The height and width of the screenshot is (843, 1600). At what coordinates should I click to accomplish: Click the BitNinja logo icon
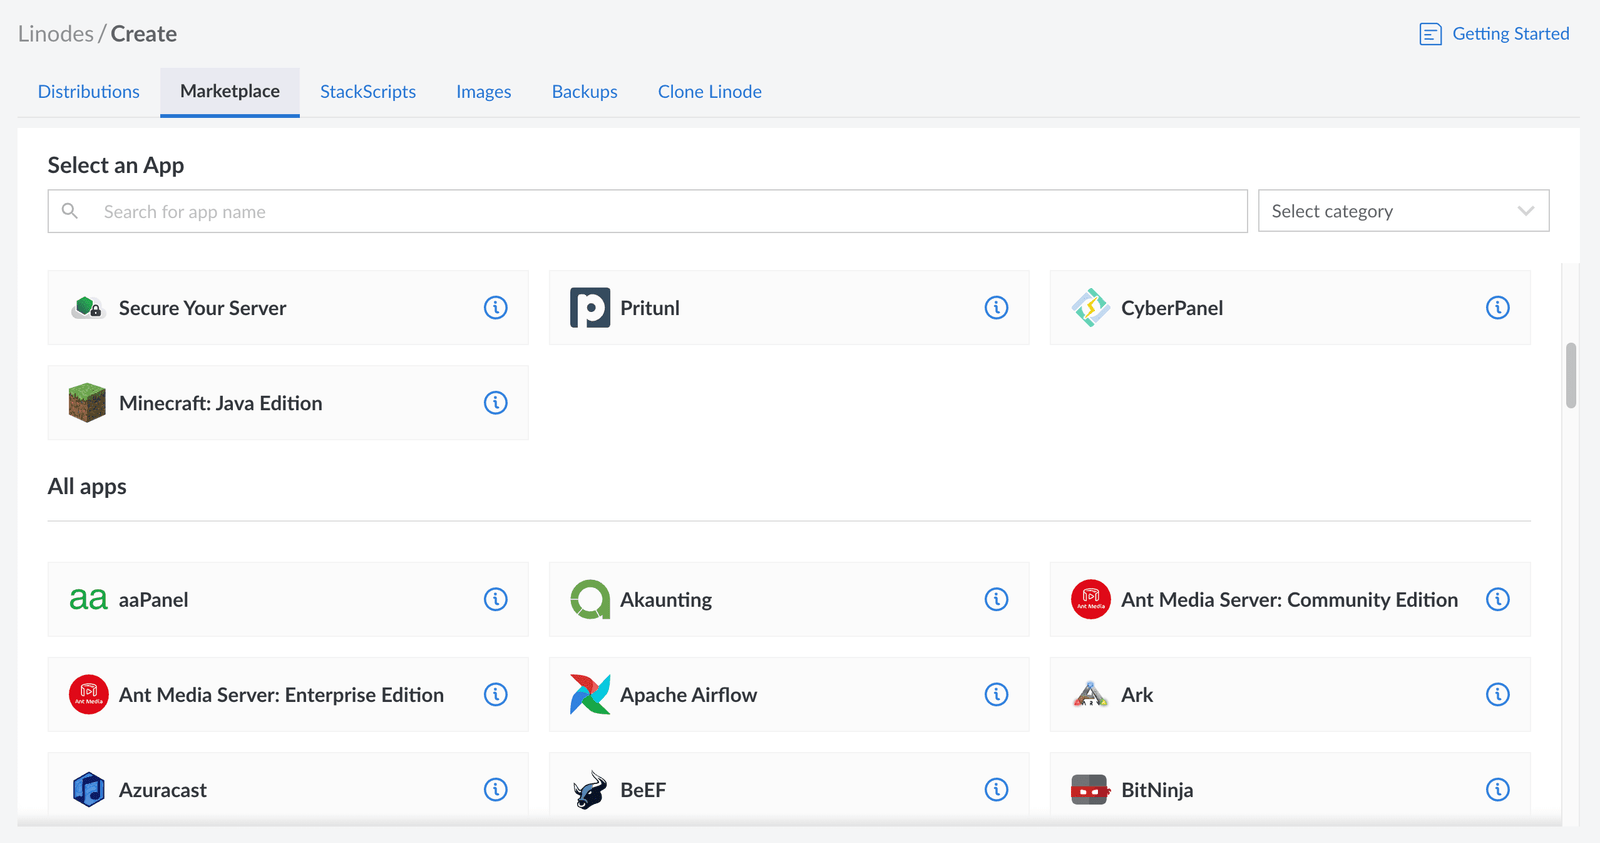1091,789
